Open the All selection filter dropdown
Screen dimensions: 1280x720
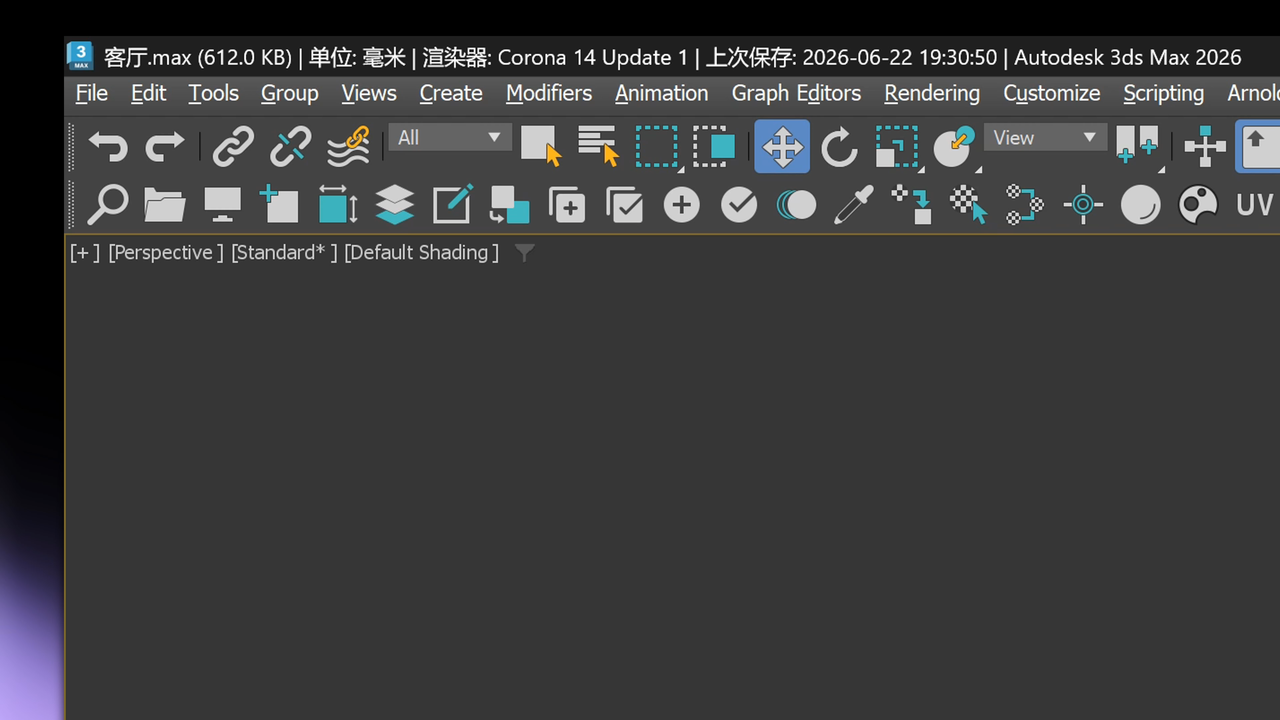[x=450, y=137]
